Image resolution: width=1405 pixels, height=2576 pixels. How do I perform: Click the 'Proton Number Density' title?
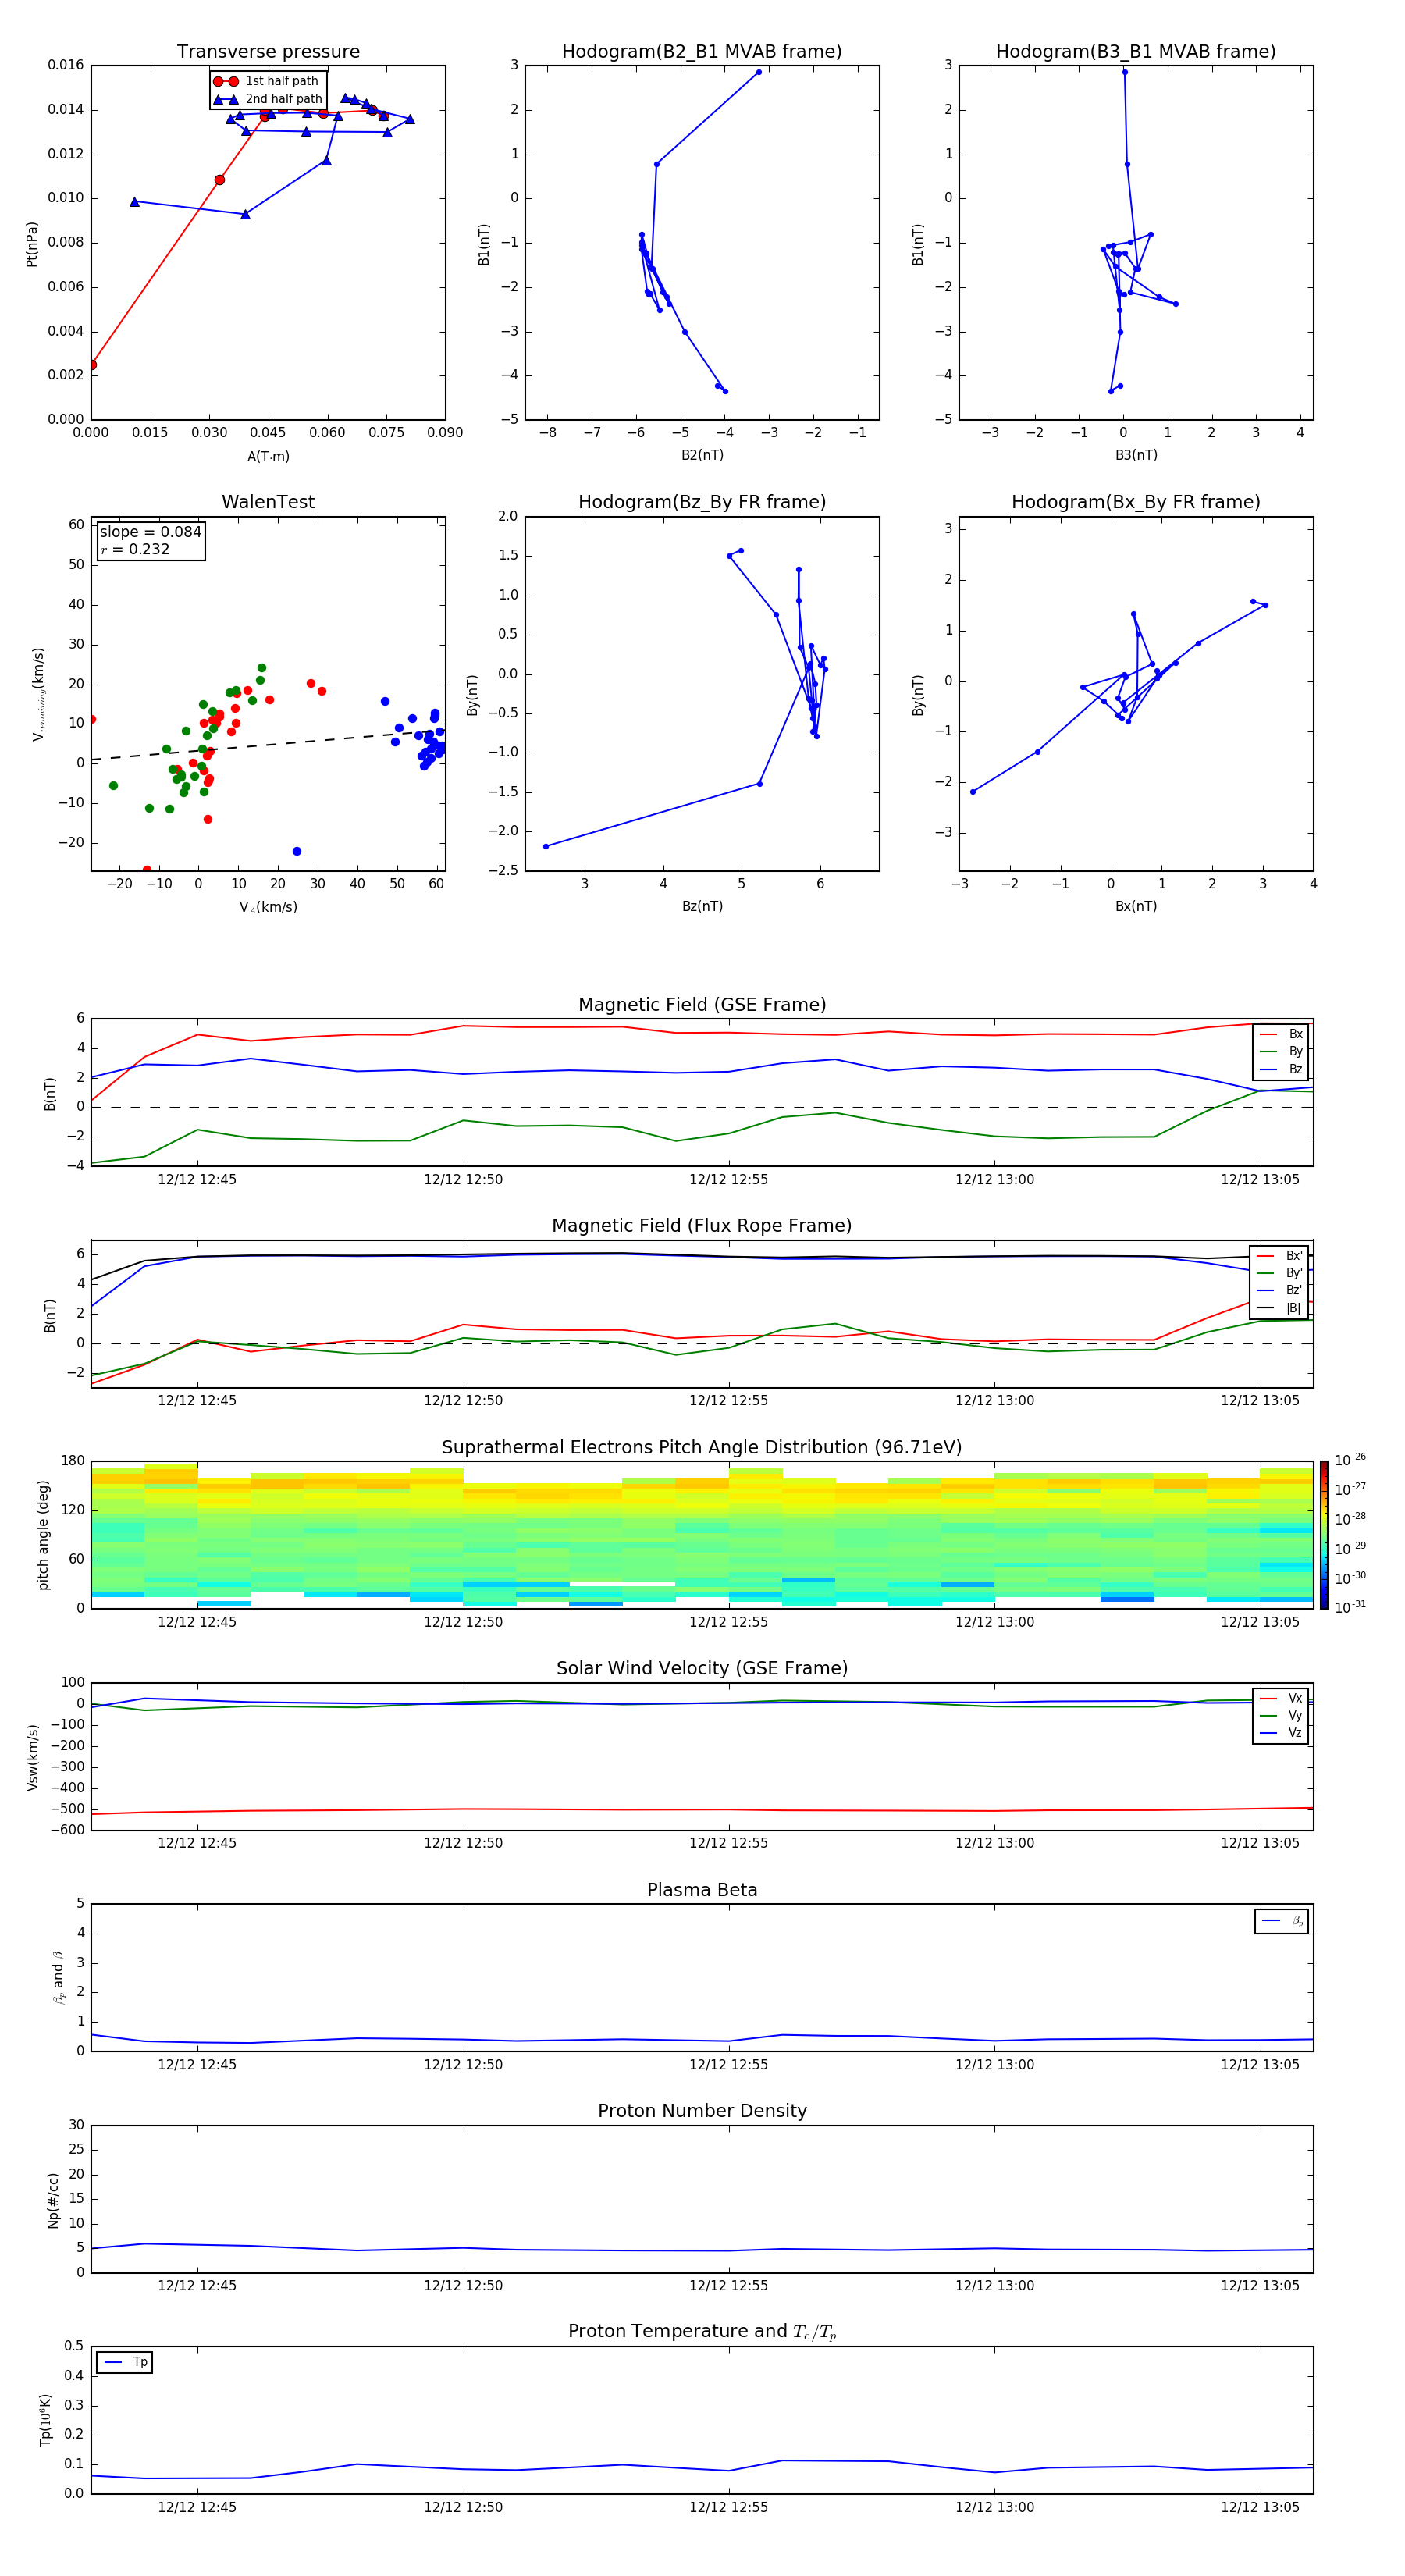coord(702,2111)
